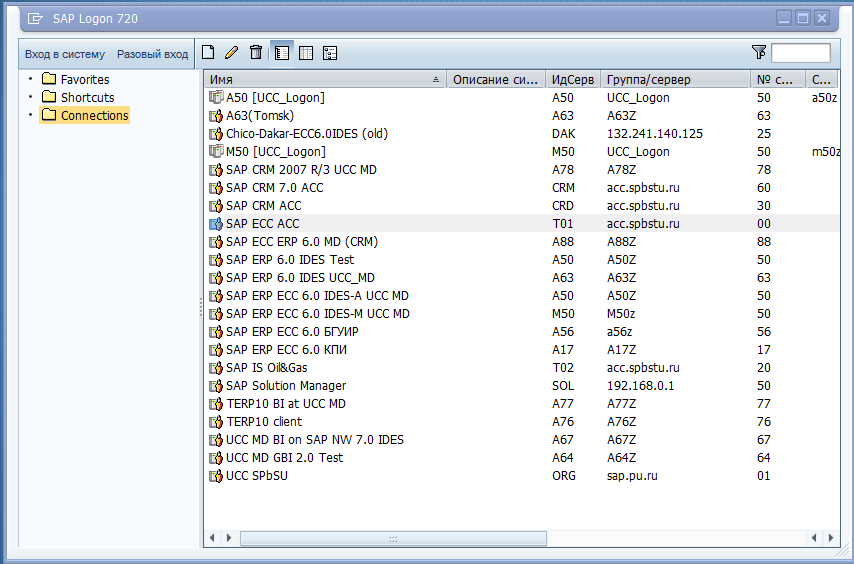The height and width of the screenshot is (564, 854).
Task: Minimize the SAP Logon 720 window
Action: [x=784, y=18]
